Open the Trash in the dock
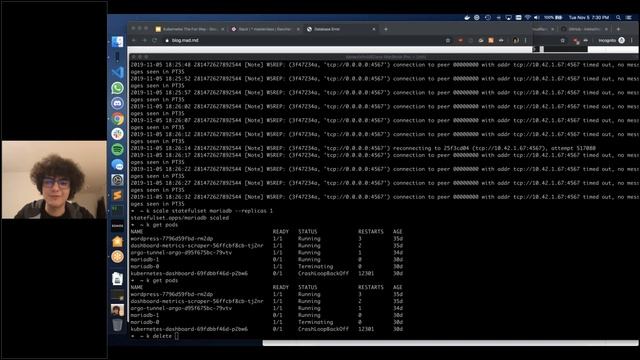Viewport: 640px width, 360px height. pyautogui.click(x=118, y=325)
